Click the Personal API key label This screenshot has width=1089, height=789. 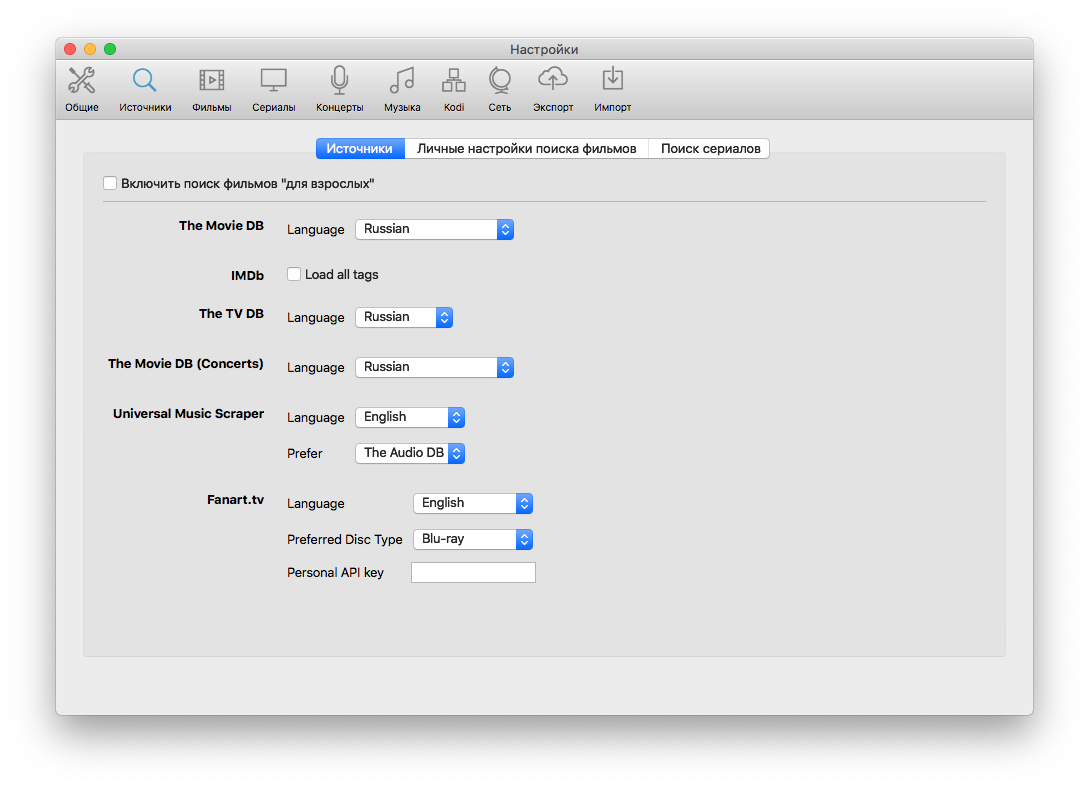coord(335,573)
